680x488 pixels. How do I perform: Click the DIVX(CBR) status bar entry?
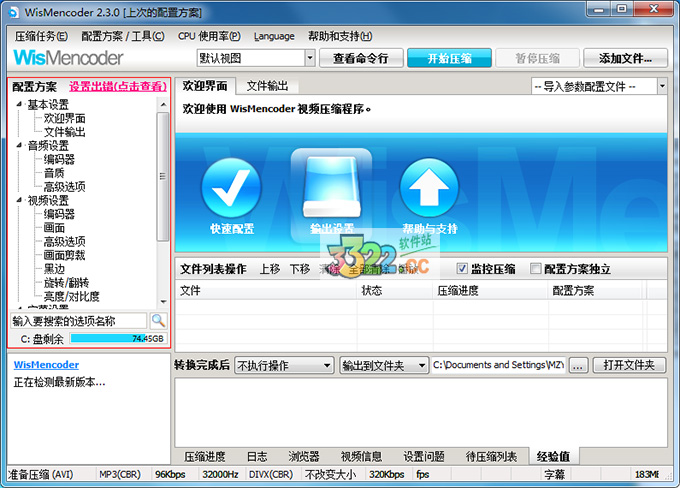271,475
